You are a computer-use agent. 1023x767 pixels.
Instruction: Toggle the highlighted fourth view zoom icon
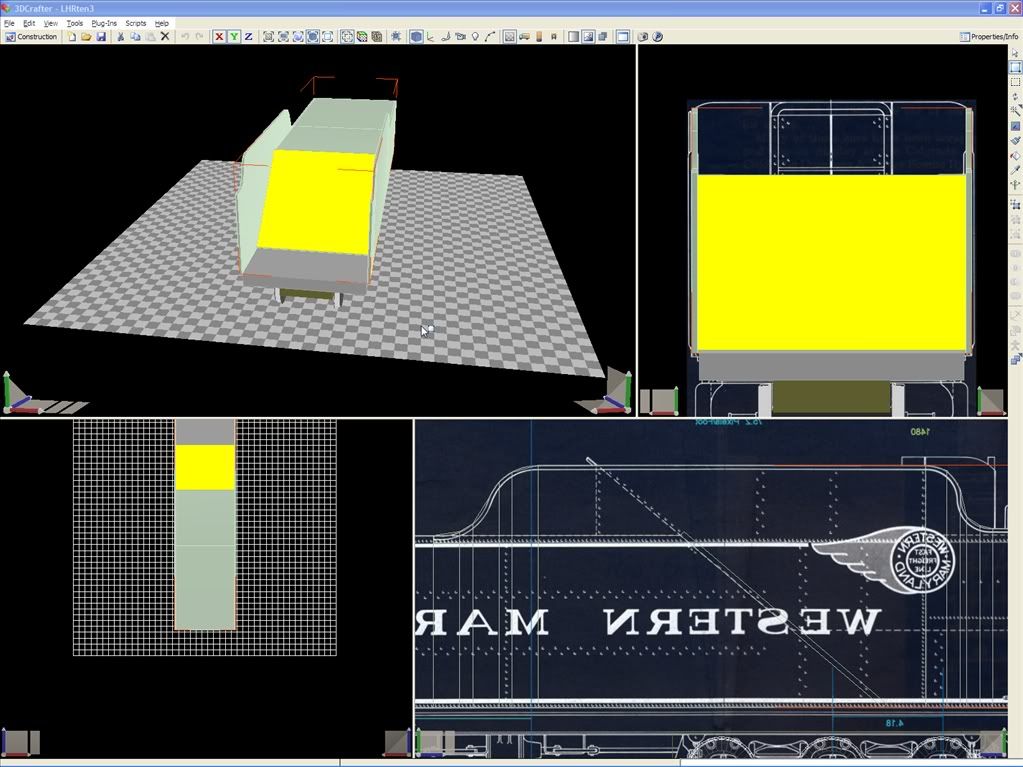coord(313,37)
